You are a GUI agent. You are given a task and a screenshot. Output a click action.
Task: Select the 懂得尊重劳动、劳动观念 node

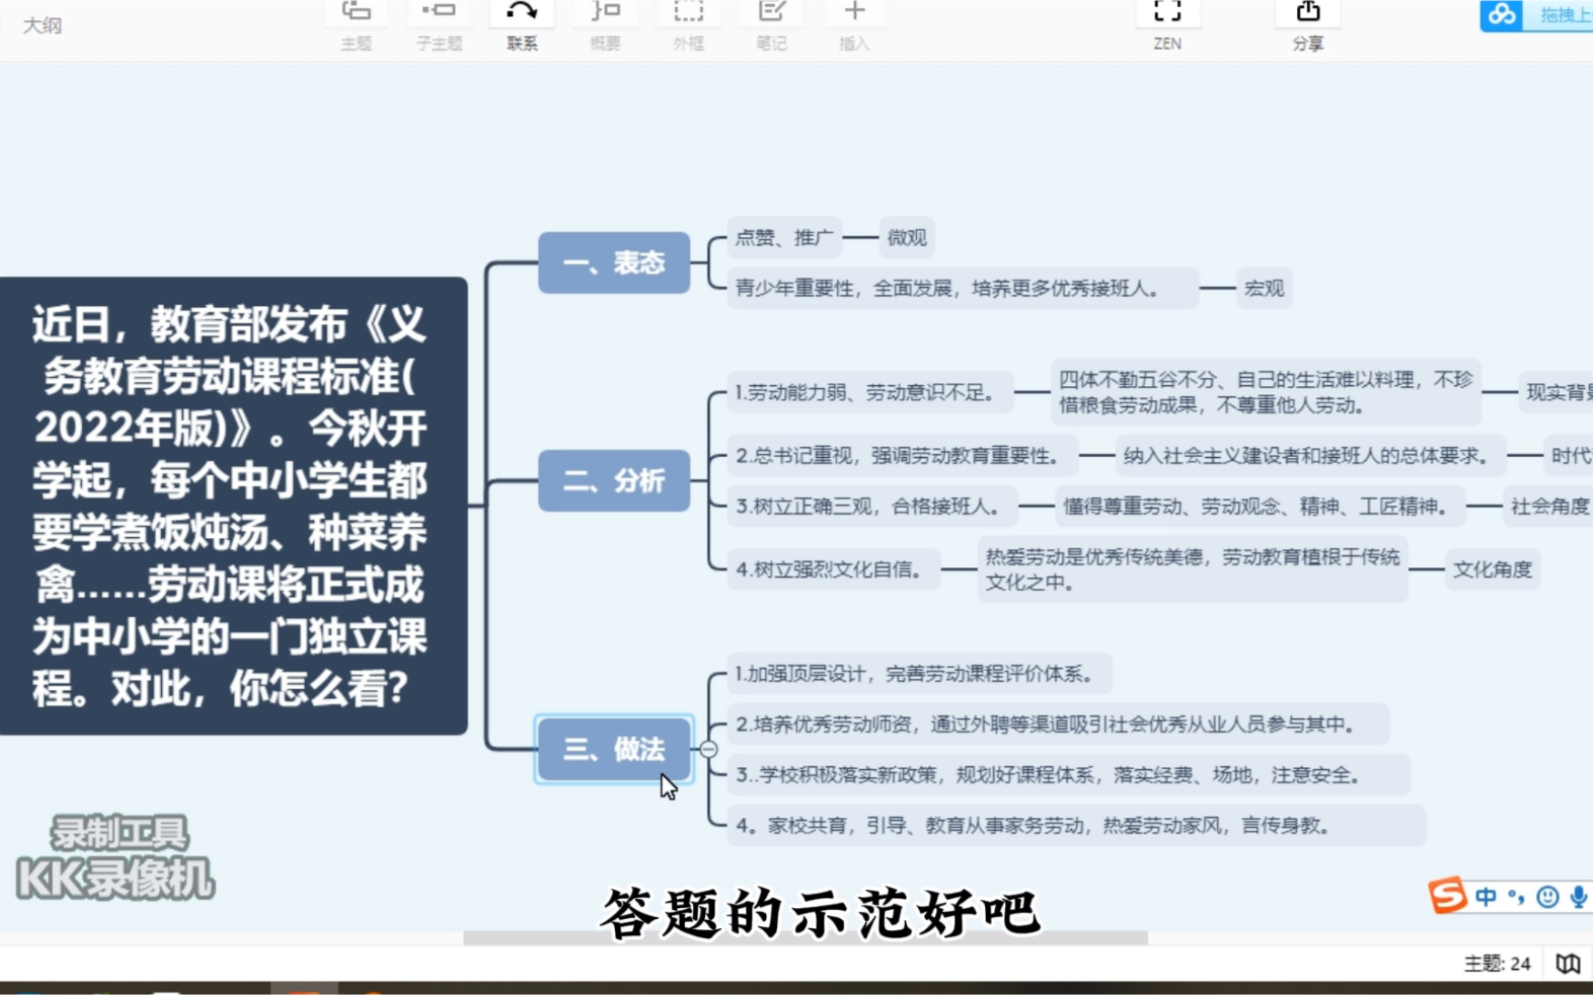(x=1260, y=506)
